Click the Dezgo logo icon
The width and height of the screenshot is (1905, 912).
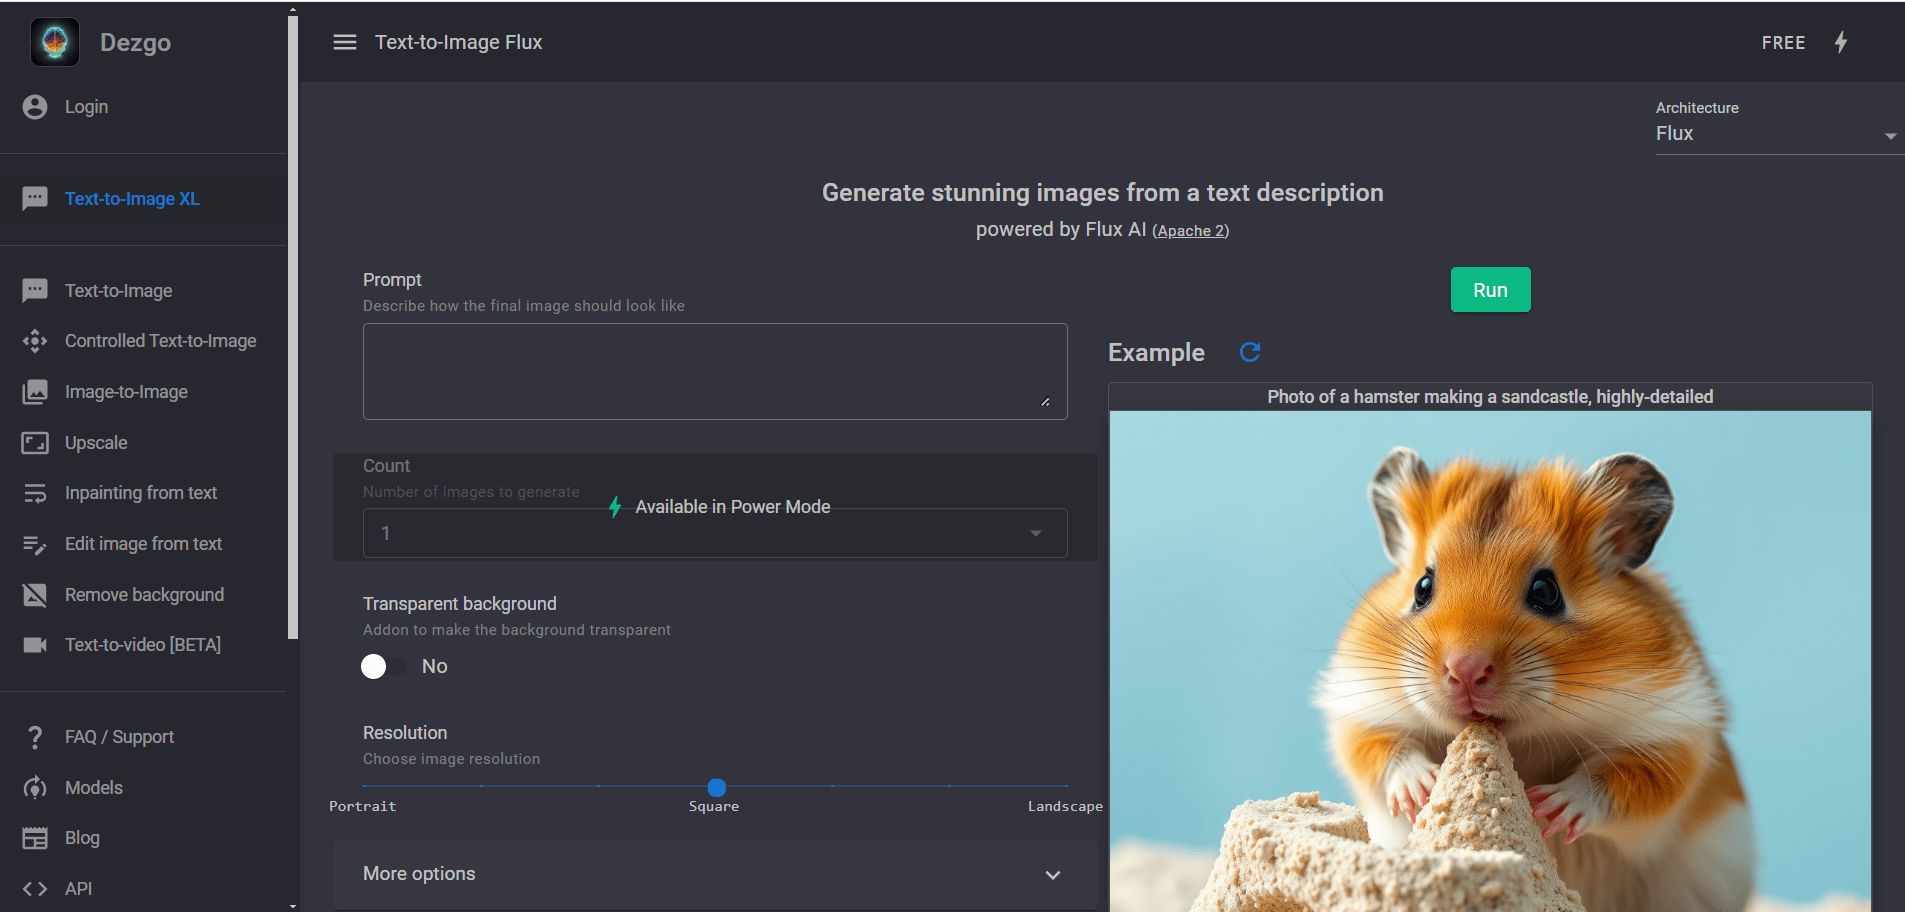pos(55,42)
